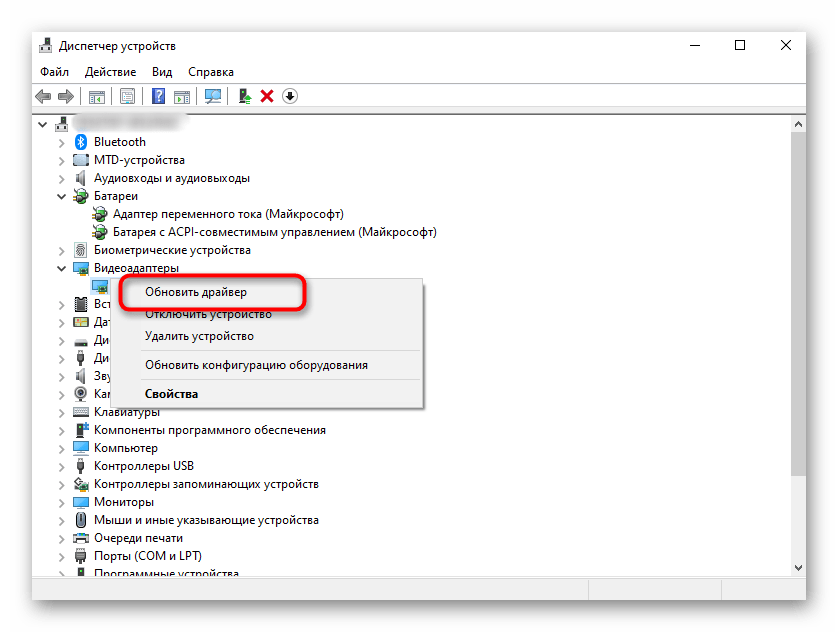This screenshot has width=838, height=632.
Task: Collapse the Батареи category
Action: (62, 196)
